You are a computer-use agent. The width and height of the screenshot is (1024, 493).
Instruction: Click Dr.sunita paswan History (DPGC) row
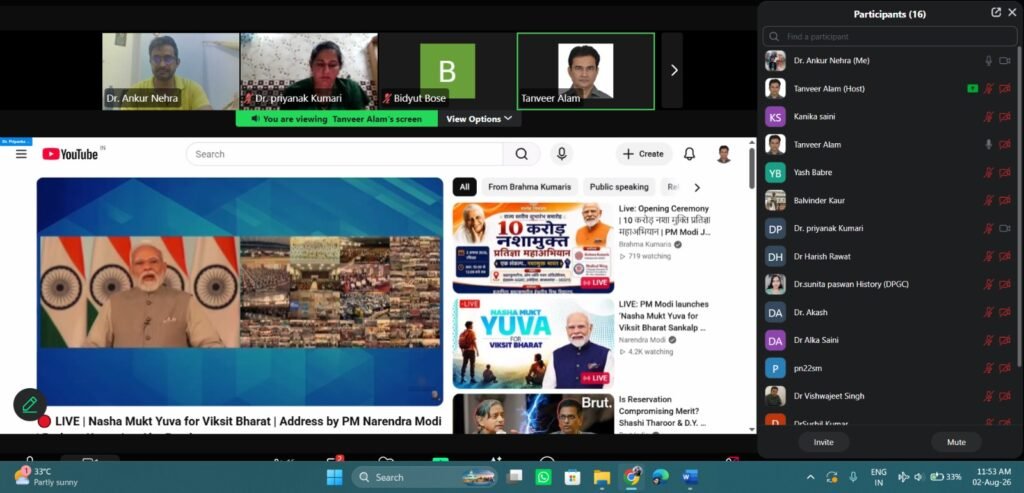889,284
